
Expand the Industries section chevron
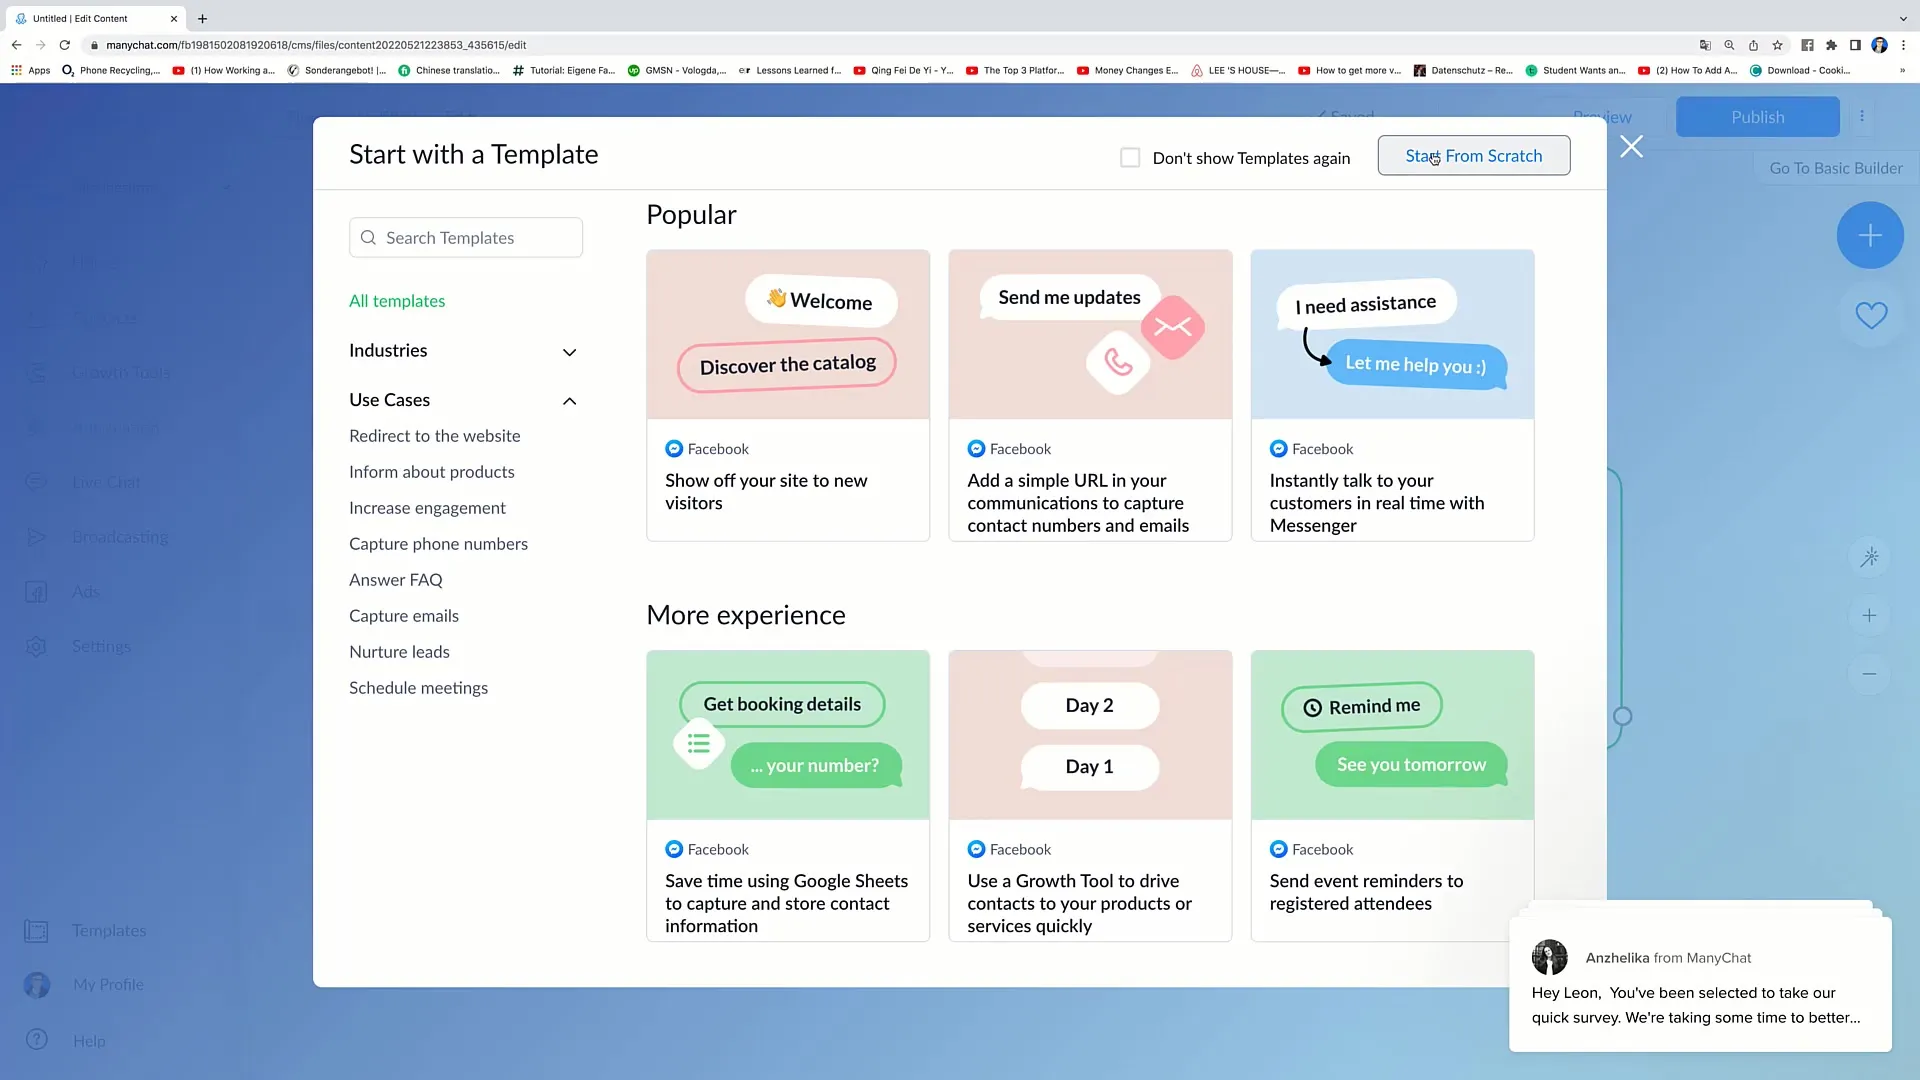569,352
